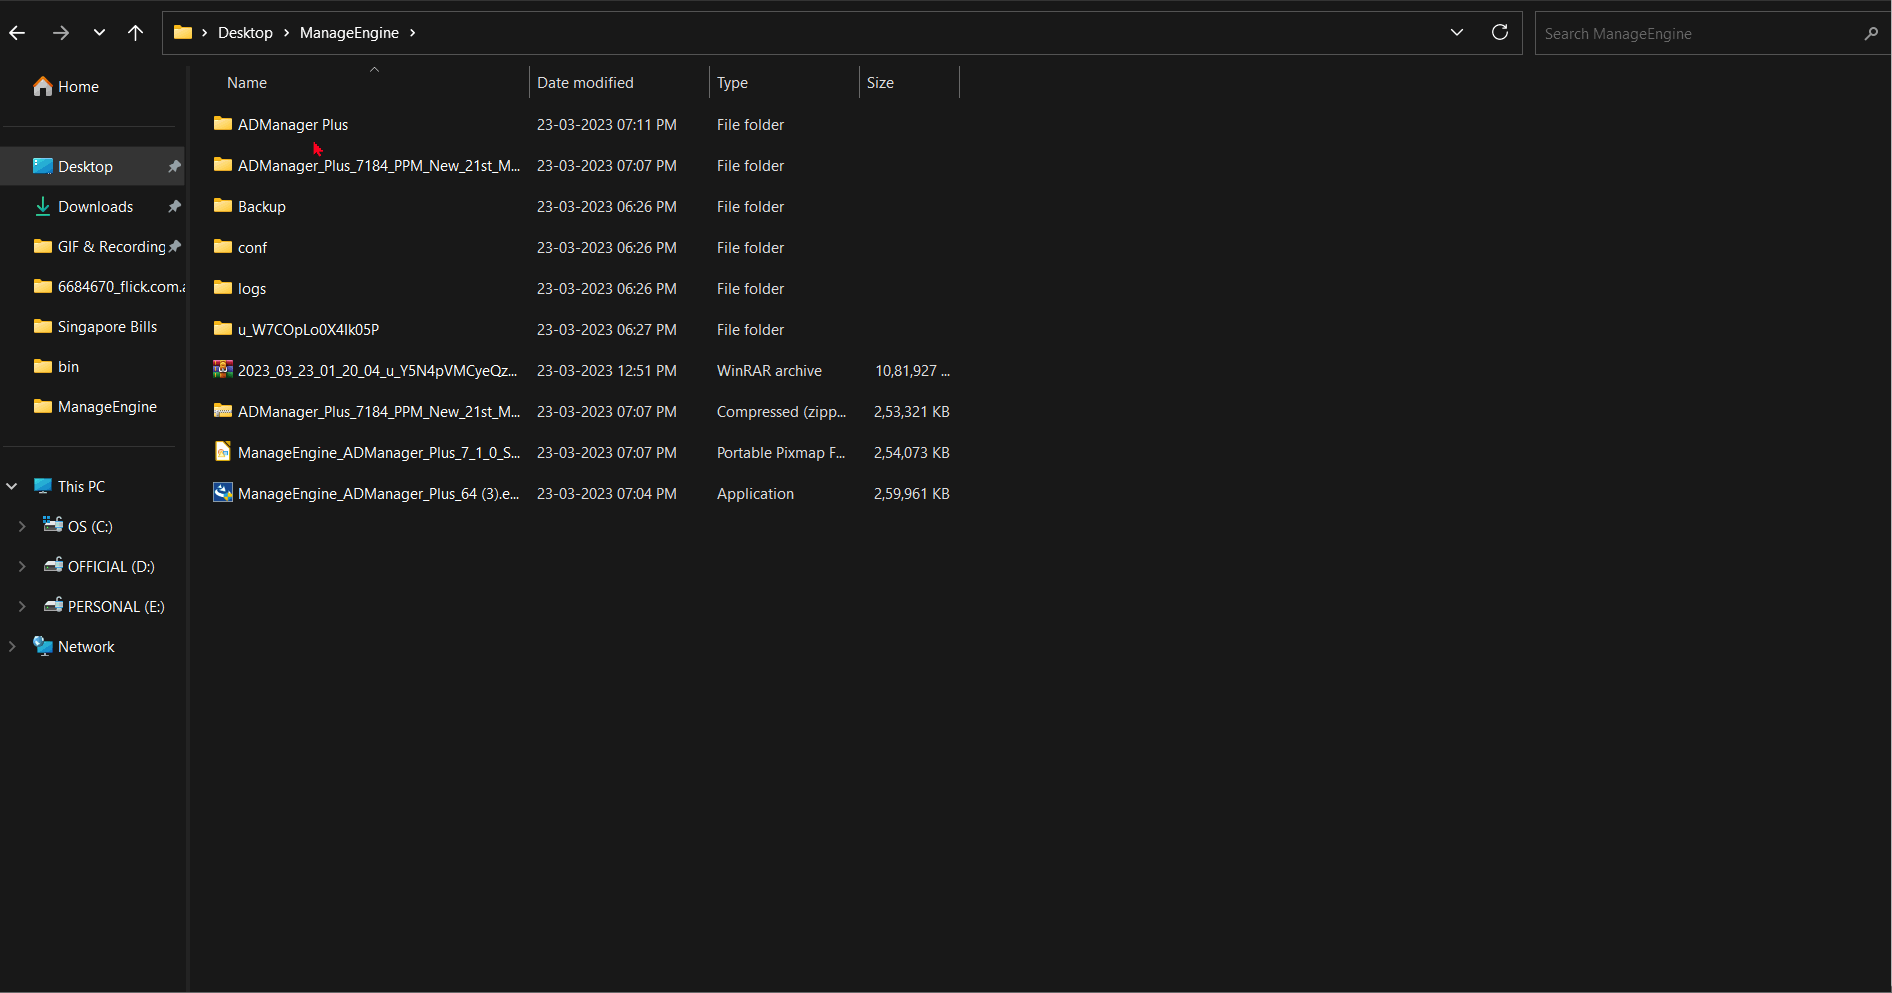Click Desktop in the address breadcrumb
Screen dimensions: 1892x993
(245, 33)
